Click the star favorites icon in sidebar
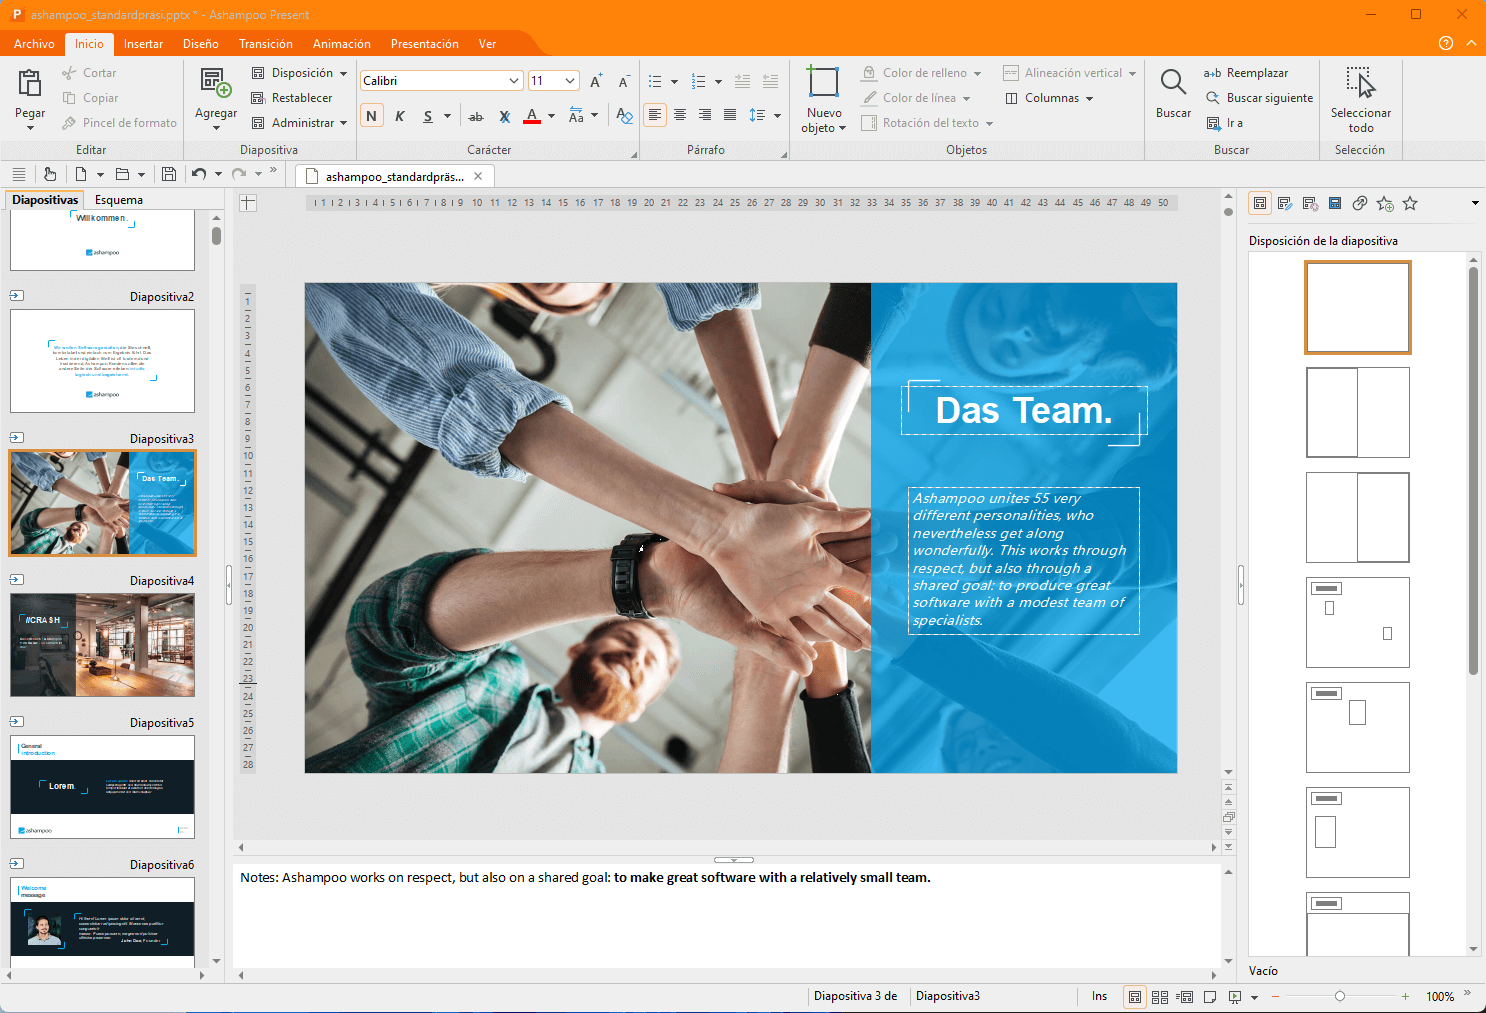 point(1410,203)
